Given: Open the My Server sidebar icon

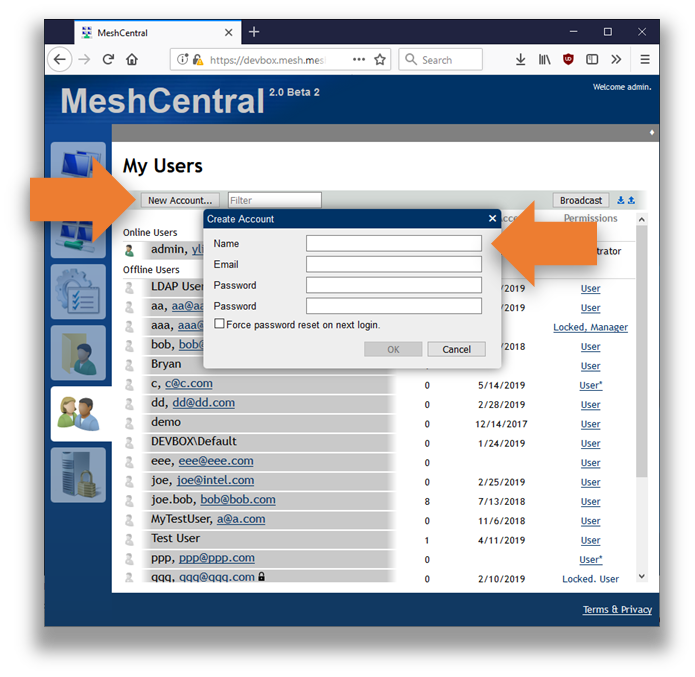Looking at the screenshot, I should [78, 474].
